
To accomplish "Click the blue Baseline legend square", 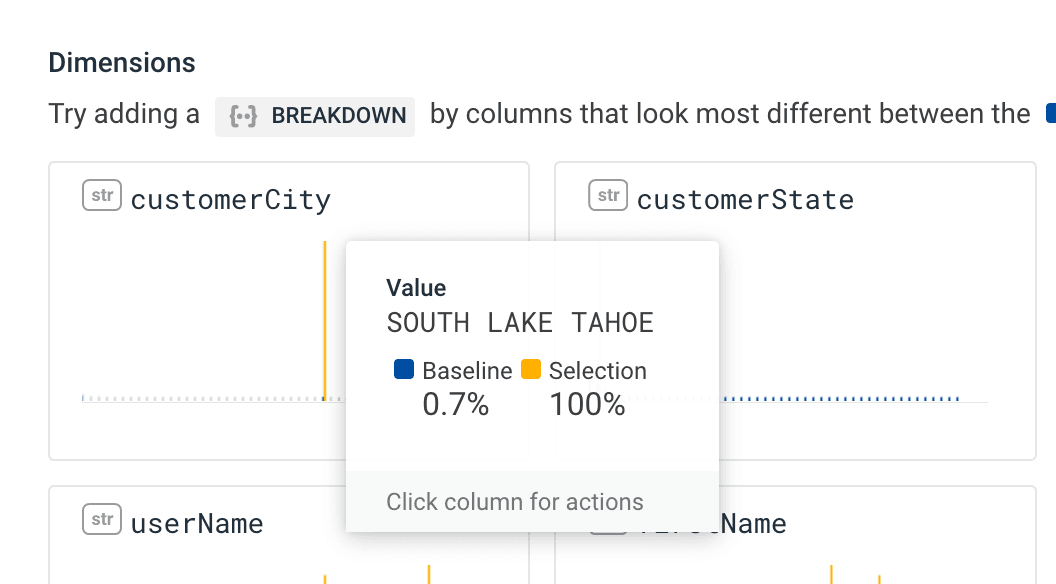I will click(x=404, y=370).
